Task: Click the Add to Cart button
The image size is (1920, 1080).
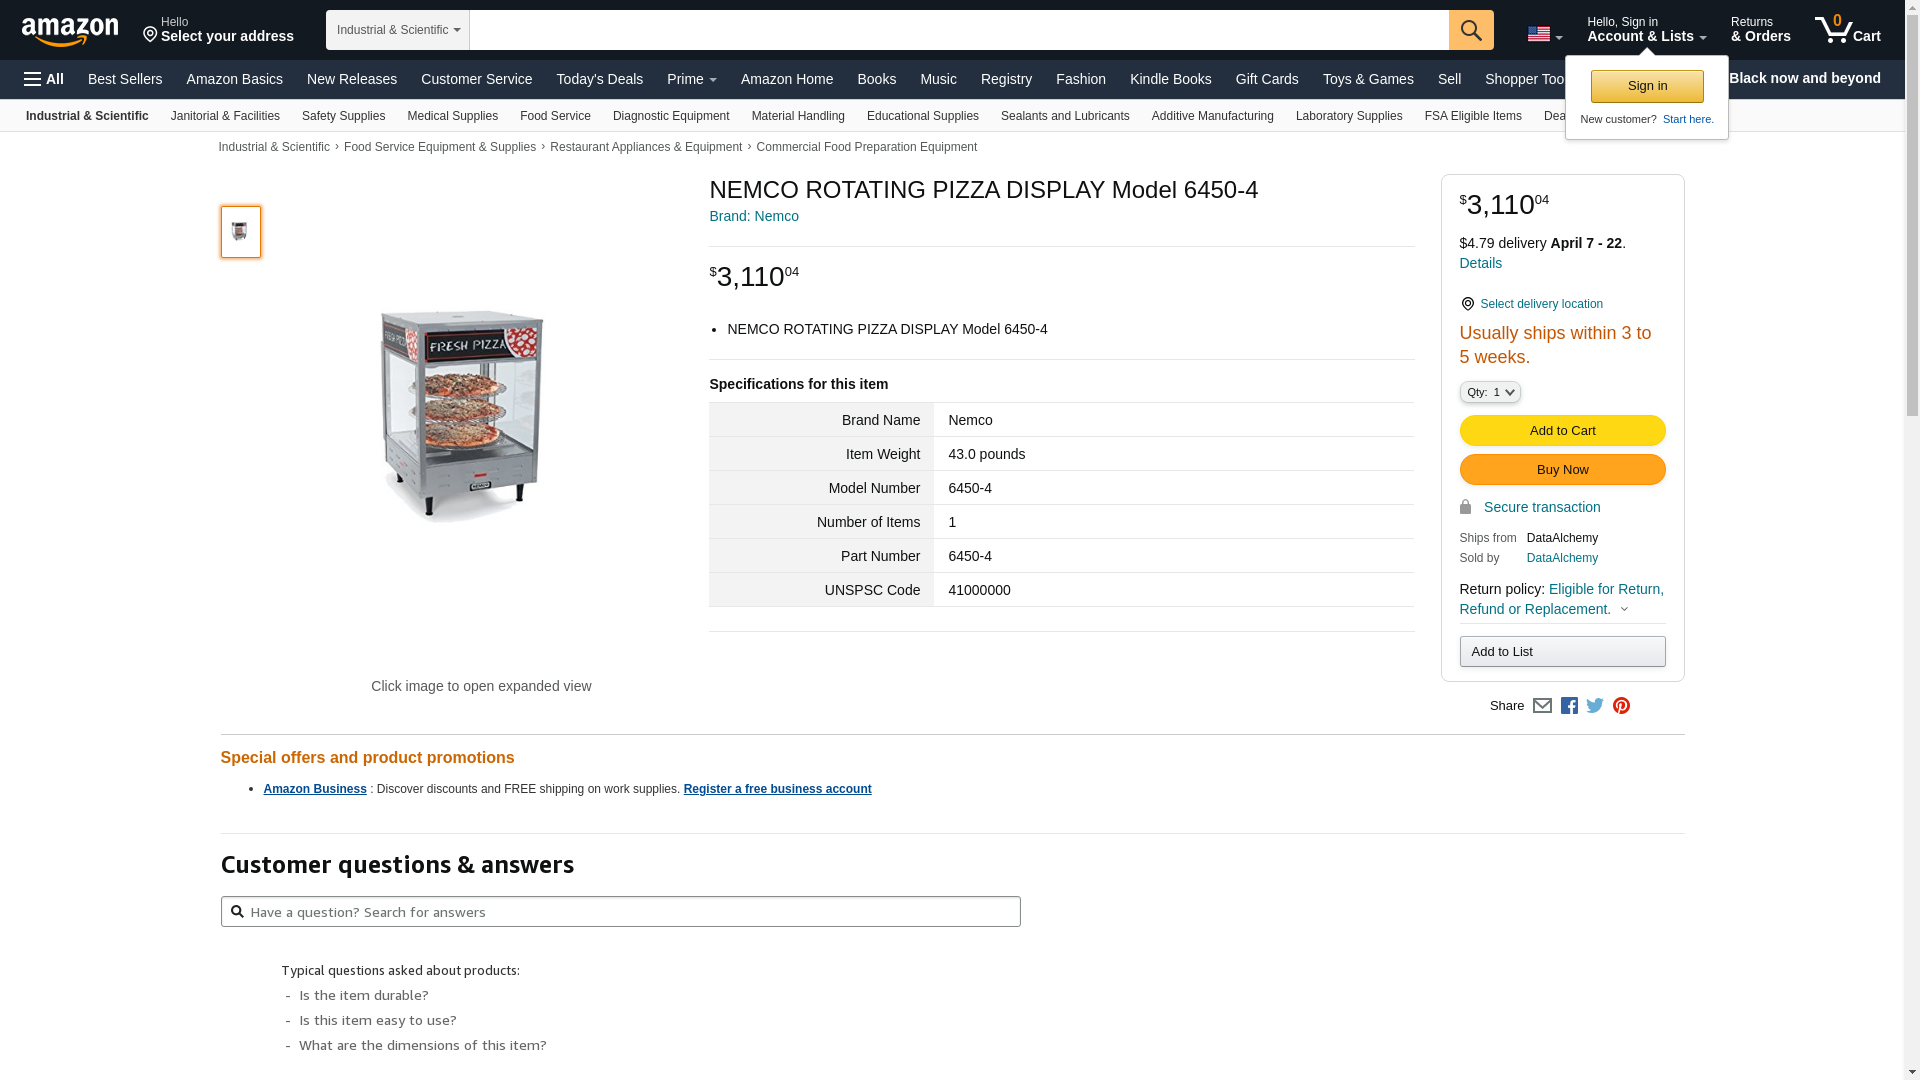Action: point(1562,431)
